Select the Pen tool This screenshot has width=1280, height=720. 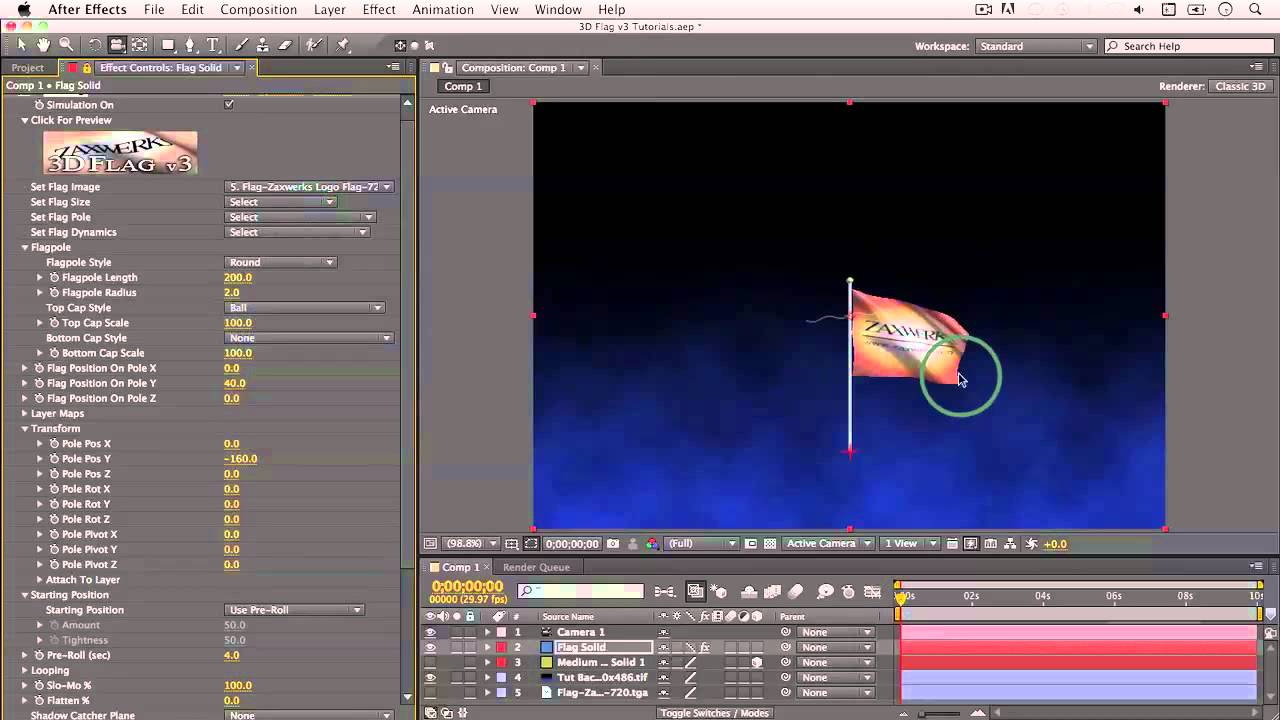pos(191,45)
